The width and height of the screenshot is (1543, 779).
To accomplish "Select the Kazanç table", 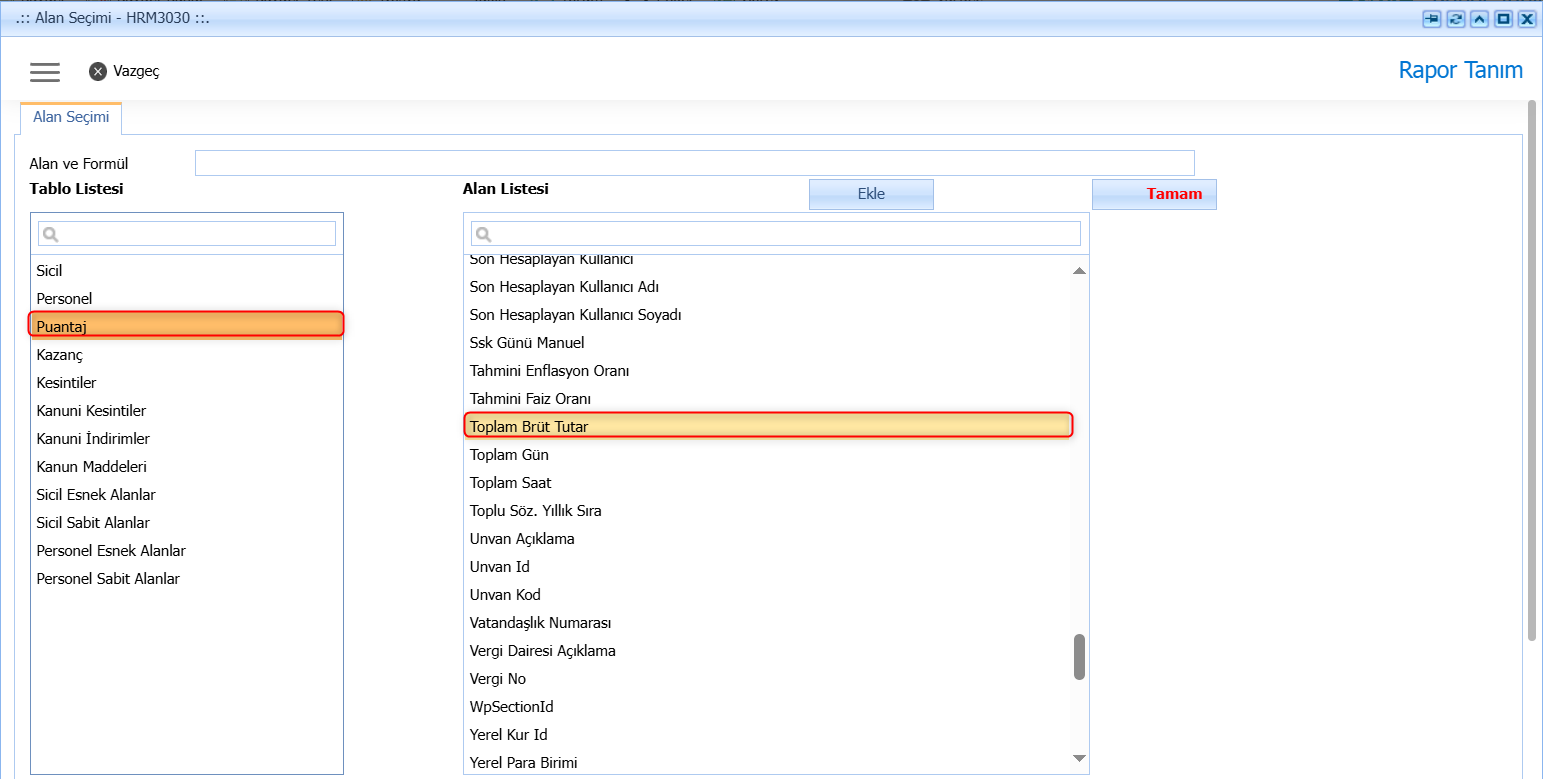I will pos(186,355).
